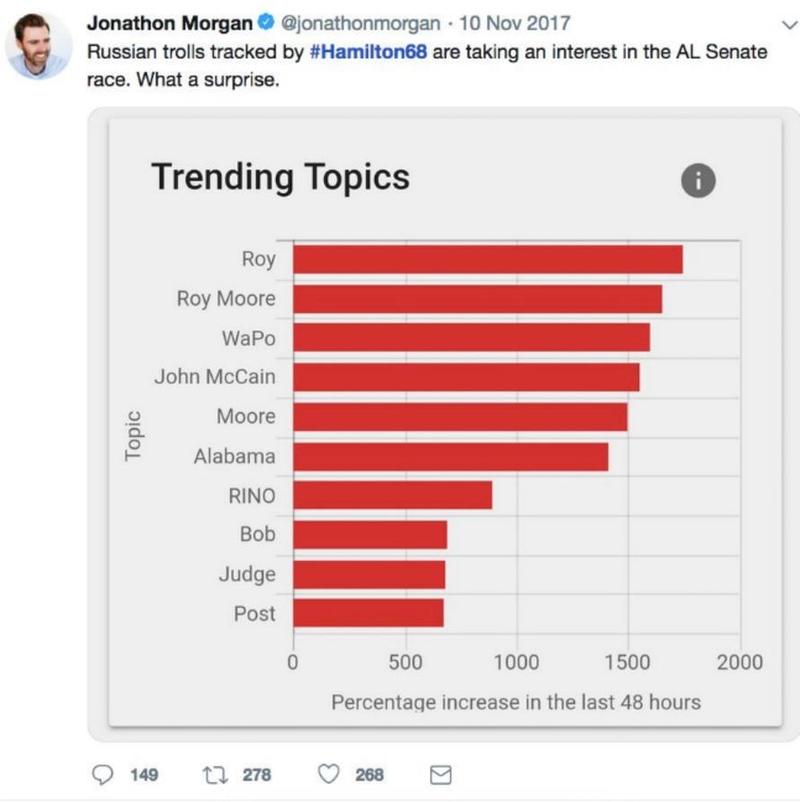800x802 pixels.
Task: Click the retweet arrows icon
Action: [215, 775]
